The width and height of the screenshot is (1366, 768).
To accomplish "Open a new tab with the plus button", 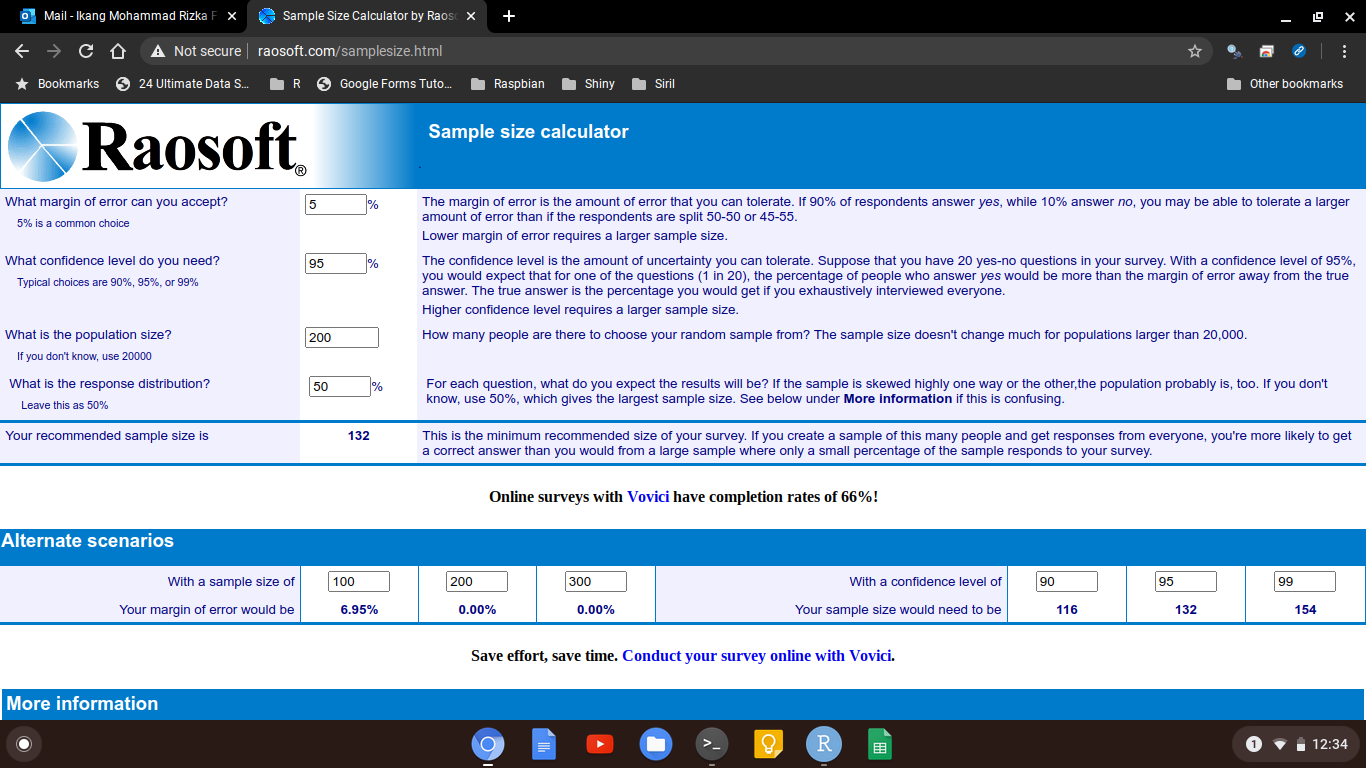I will click(x=509, y=16).
